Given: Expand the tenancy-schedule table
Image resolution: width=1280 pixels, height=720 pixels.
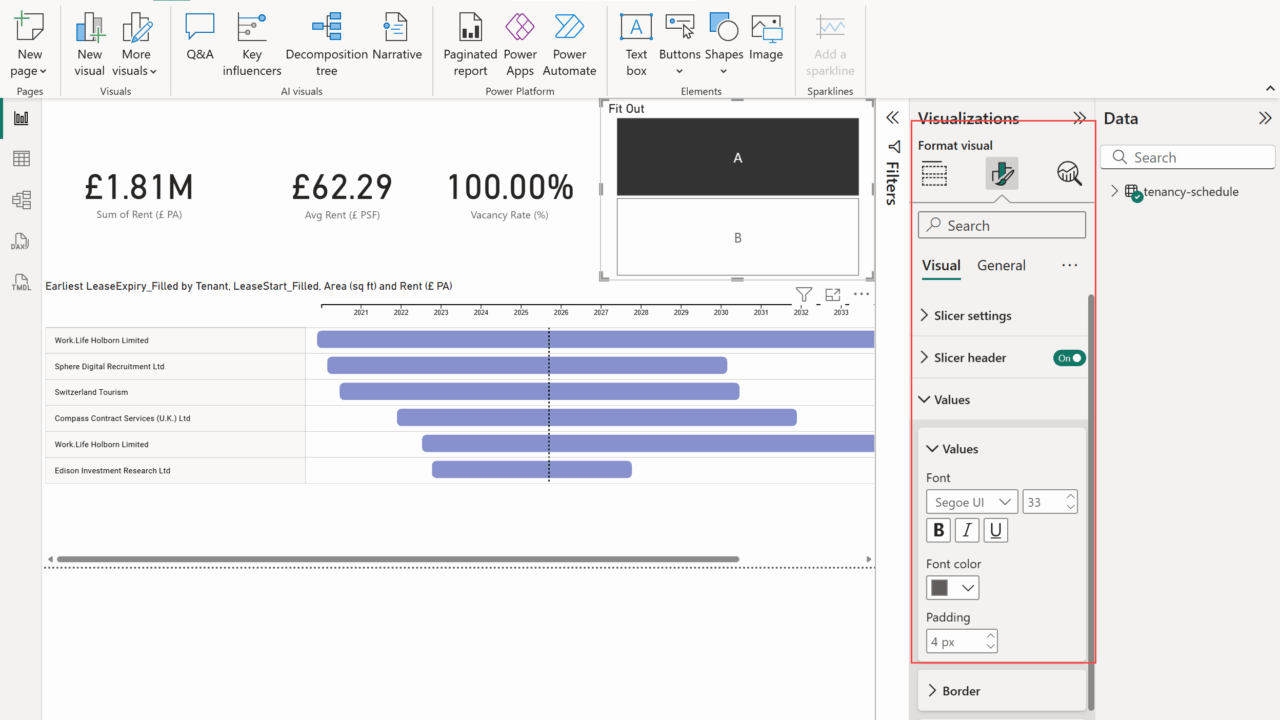Looking at the screenshot, I should click(1115, 192).
